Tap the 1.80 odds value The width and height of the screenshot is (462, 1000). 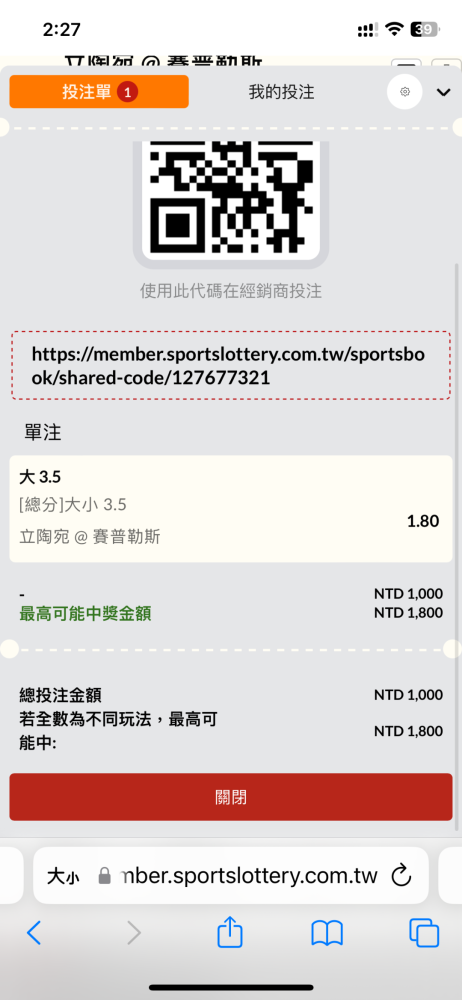[x=423, y=521]
